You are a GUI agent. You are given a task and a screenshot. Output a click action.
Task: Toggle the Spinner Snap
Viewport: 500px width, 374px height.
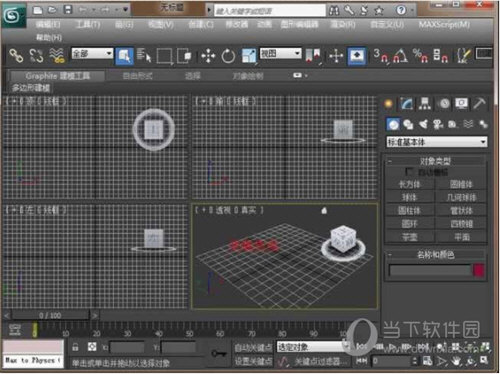coord(440,56)
